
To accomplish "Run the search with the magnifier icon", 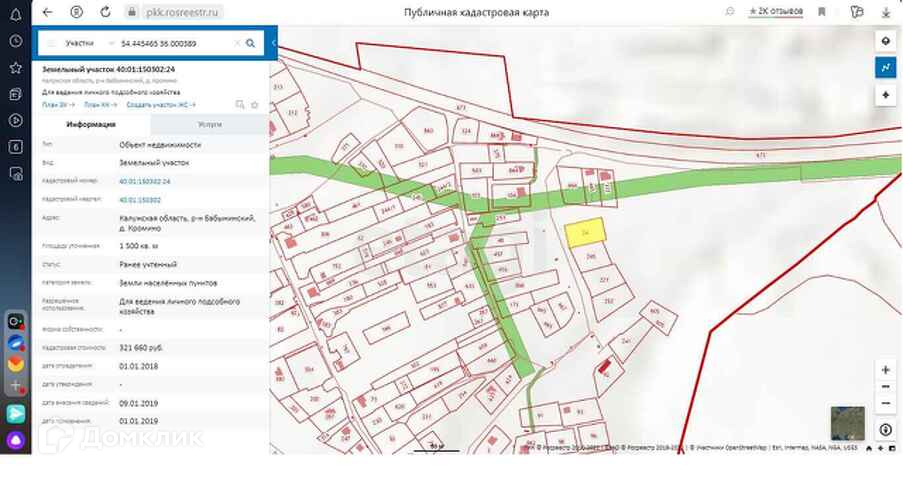I will (251, 43).
